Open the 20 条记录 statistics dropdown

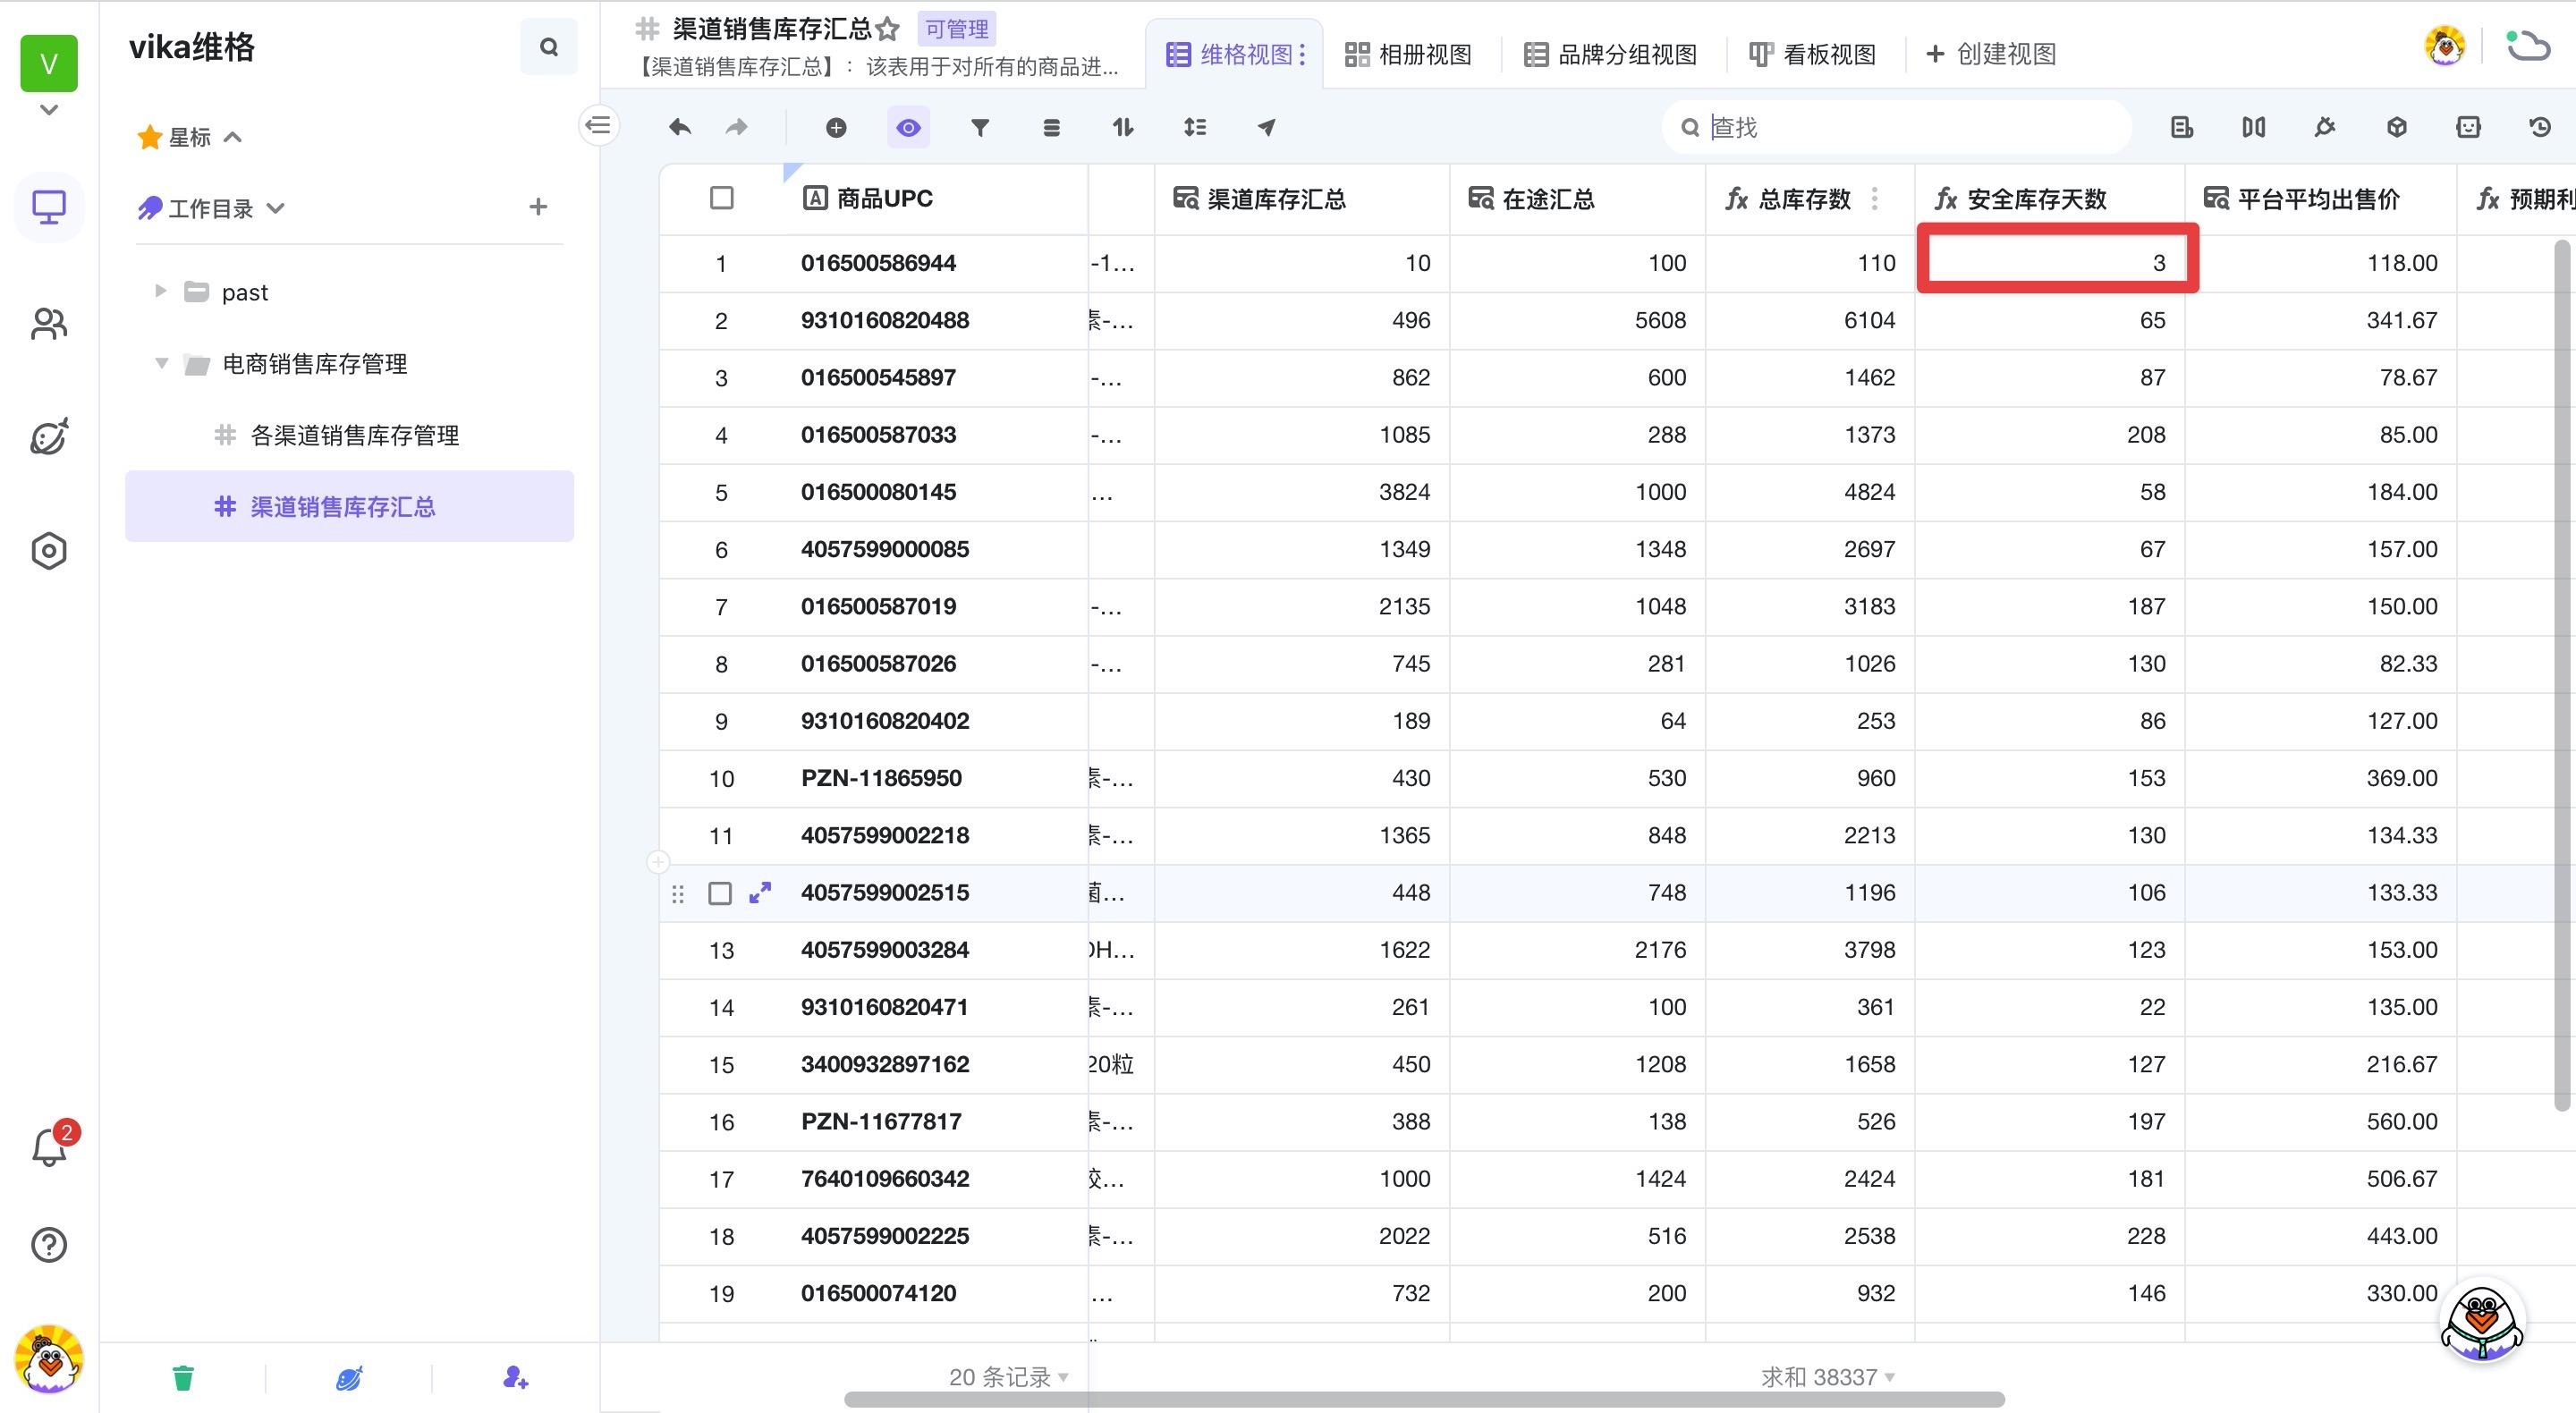(1008, 1377)
